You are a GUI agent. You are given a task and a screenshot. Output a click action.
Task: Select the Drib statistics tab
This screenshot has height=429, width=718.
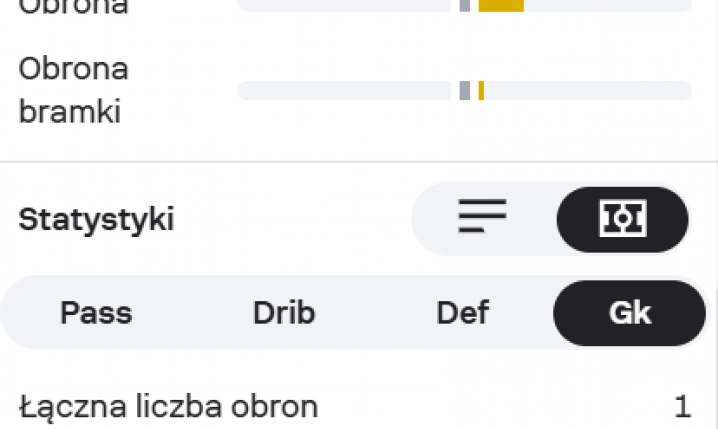tap(284, 313)
